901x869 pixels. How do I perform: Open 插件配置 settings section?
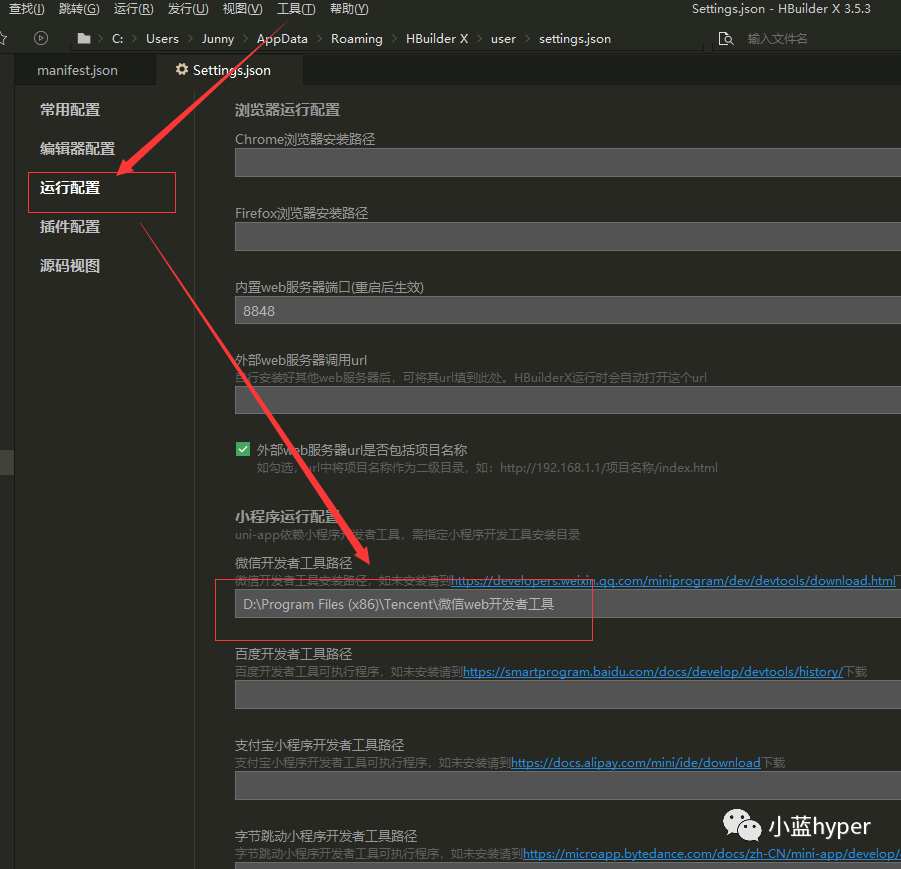click(x=70, y=227)
